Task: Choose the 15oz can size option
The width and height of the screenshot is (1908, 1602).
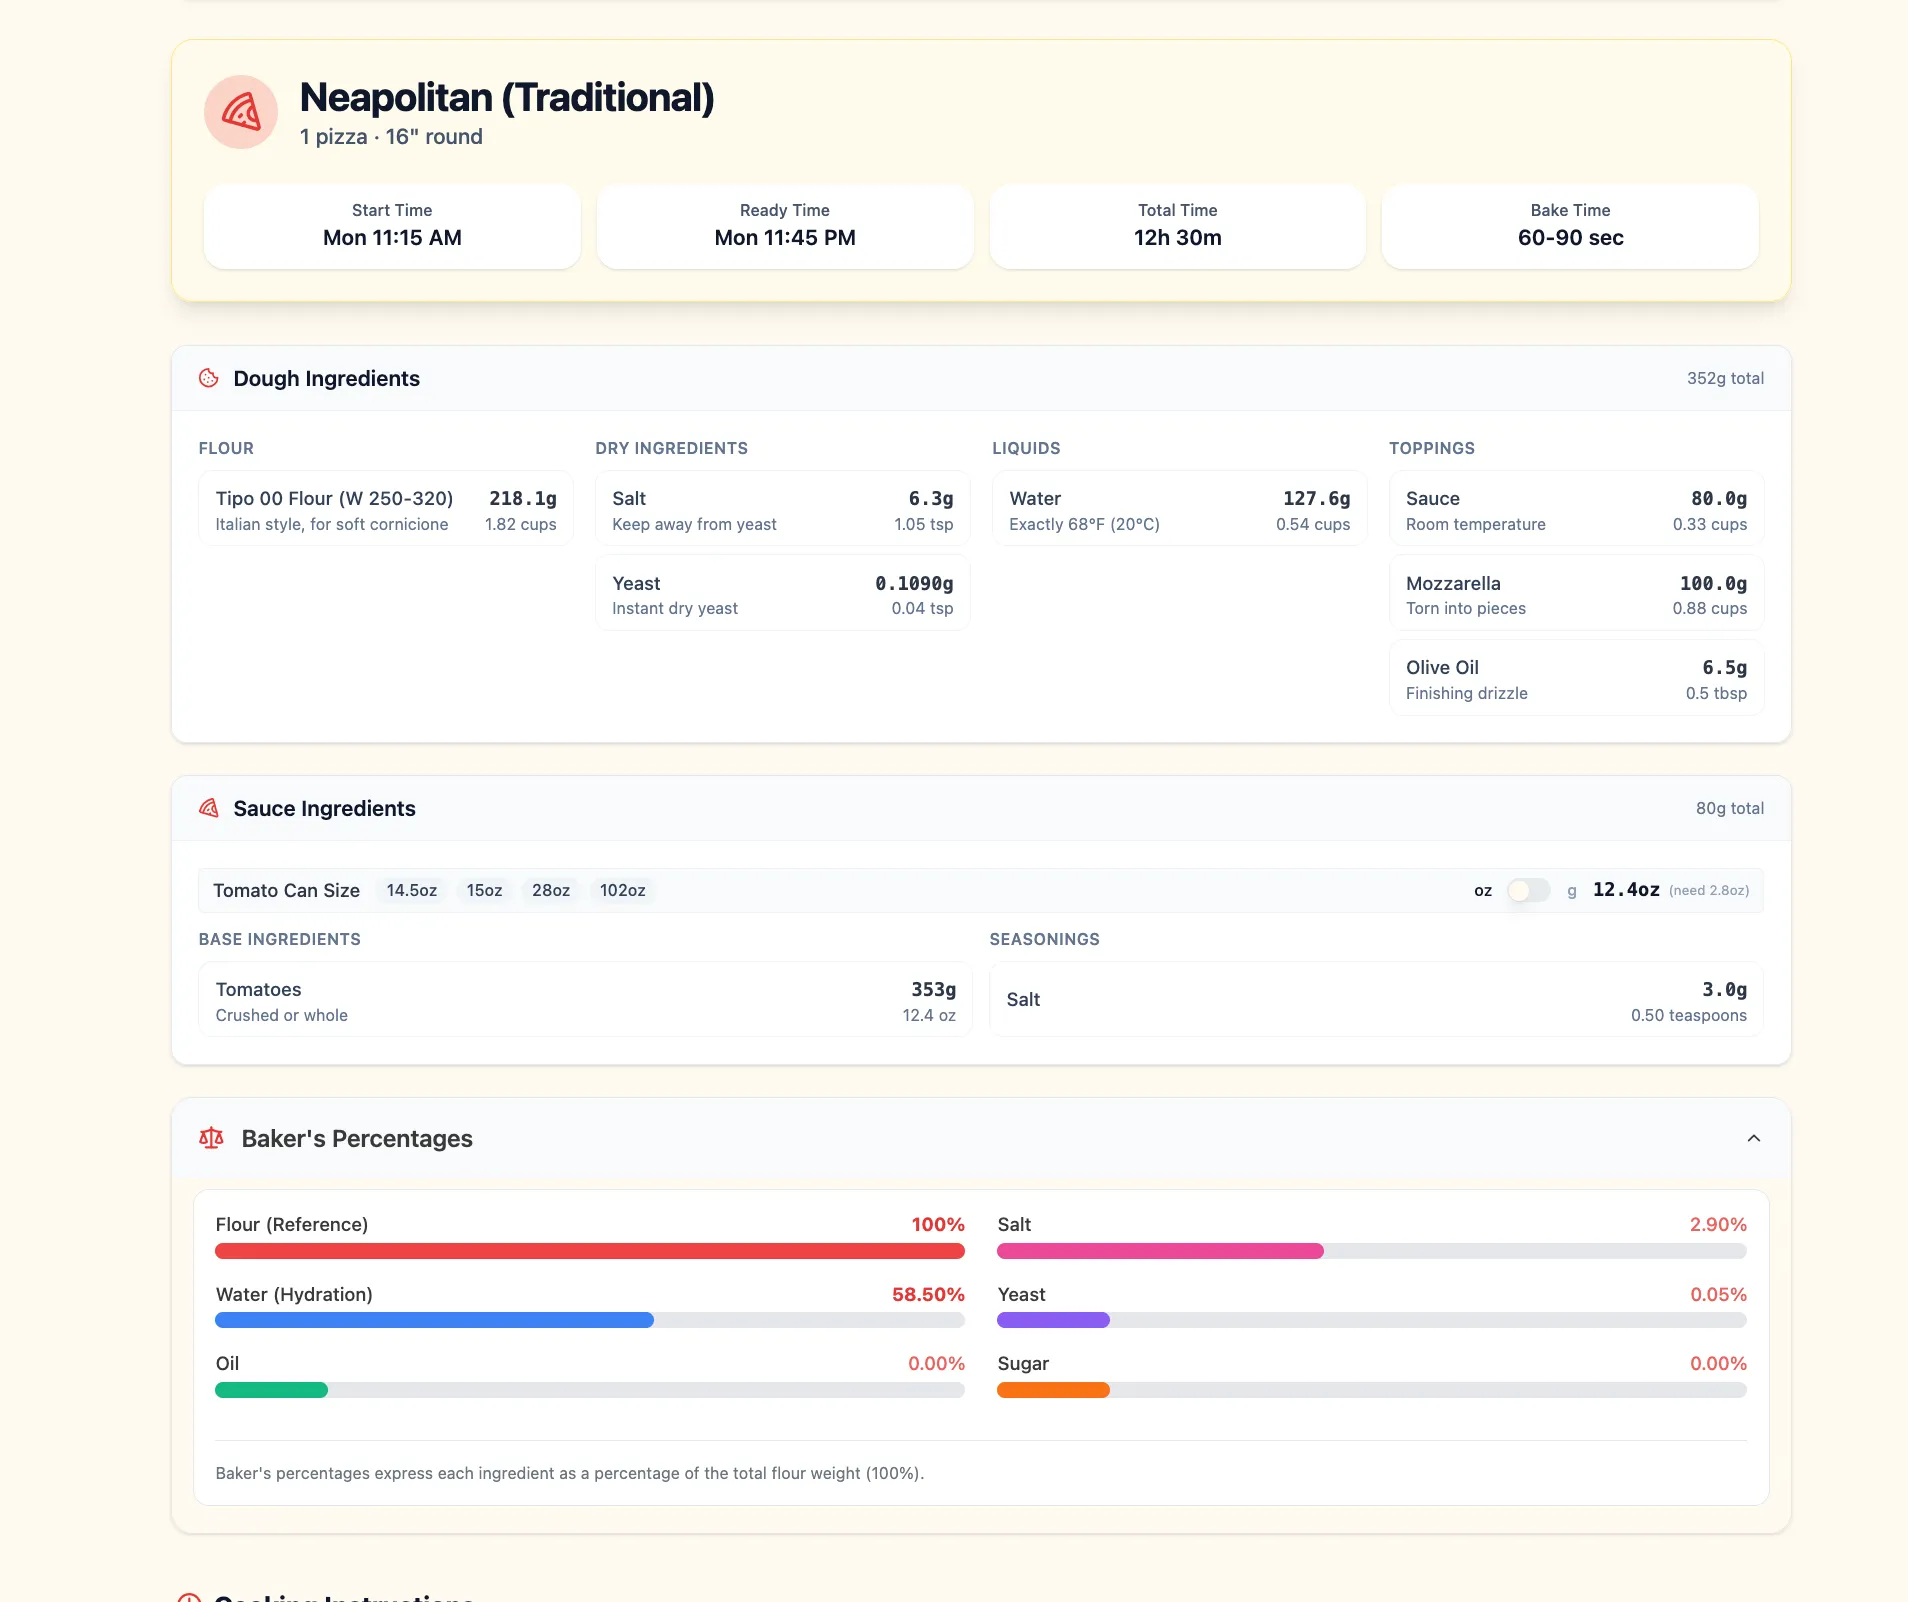Action: click(x=484, y=890)
